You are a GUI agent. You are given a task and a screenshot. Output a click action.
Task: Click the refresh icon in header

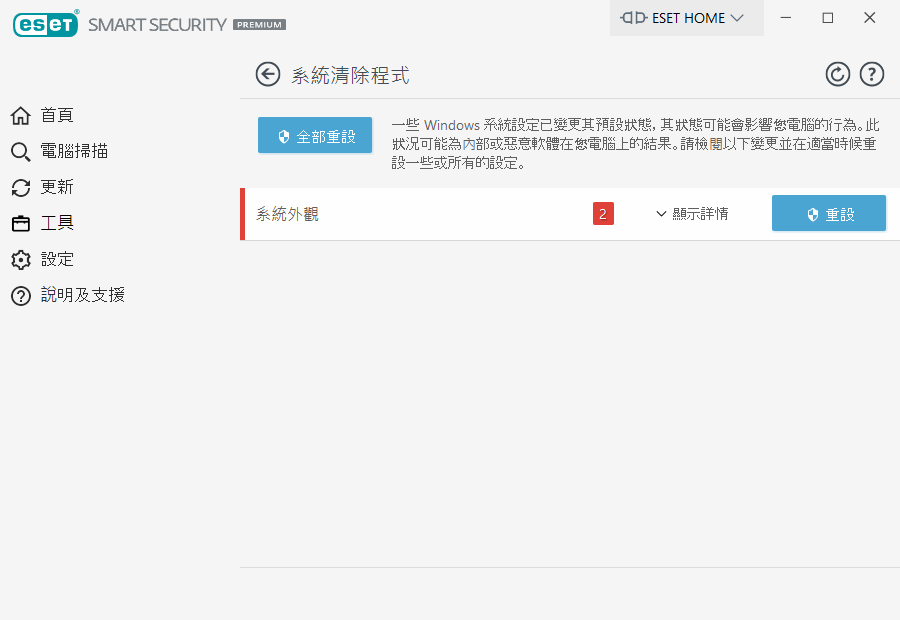tap(837, 74)
